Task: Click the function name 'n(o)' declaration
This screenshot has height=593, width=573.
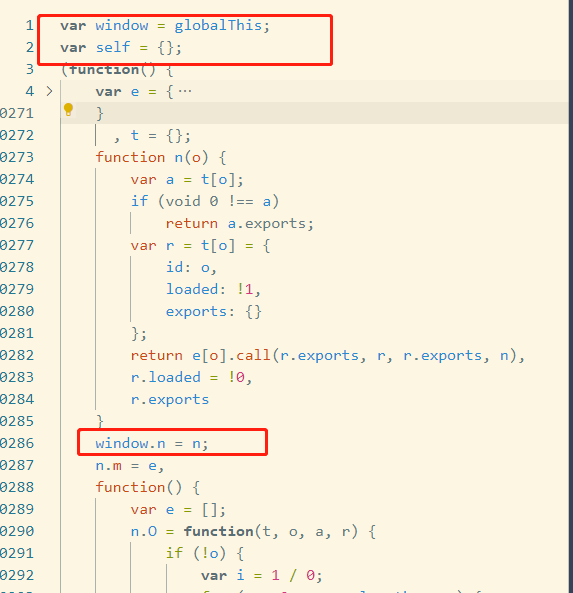Action: (x=191, y=157)
